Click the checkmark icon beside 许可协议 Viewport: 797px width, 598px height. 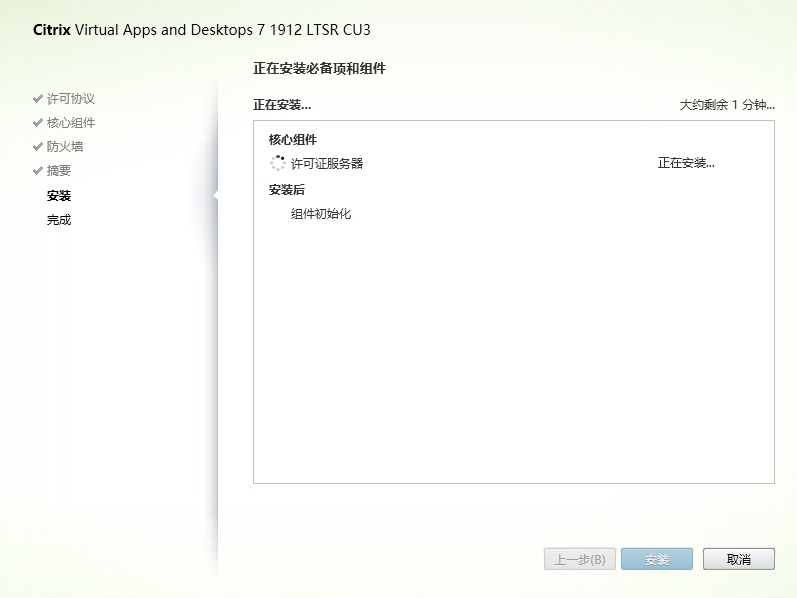[x=38, y=99]
